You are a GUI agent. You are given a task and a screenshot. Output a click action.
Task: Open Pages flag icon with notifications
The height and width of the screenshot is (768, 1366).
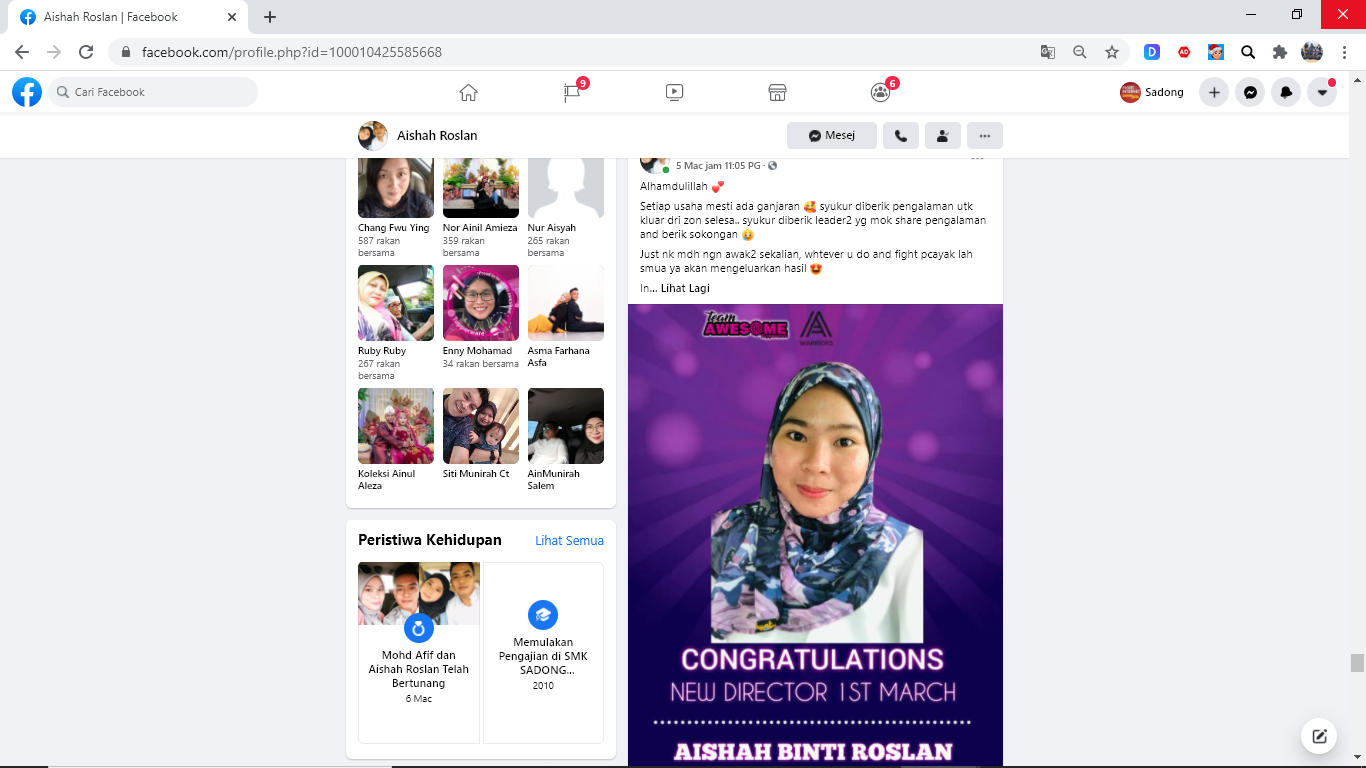pyautogui.click(x=572, y=92)
